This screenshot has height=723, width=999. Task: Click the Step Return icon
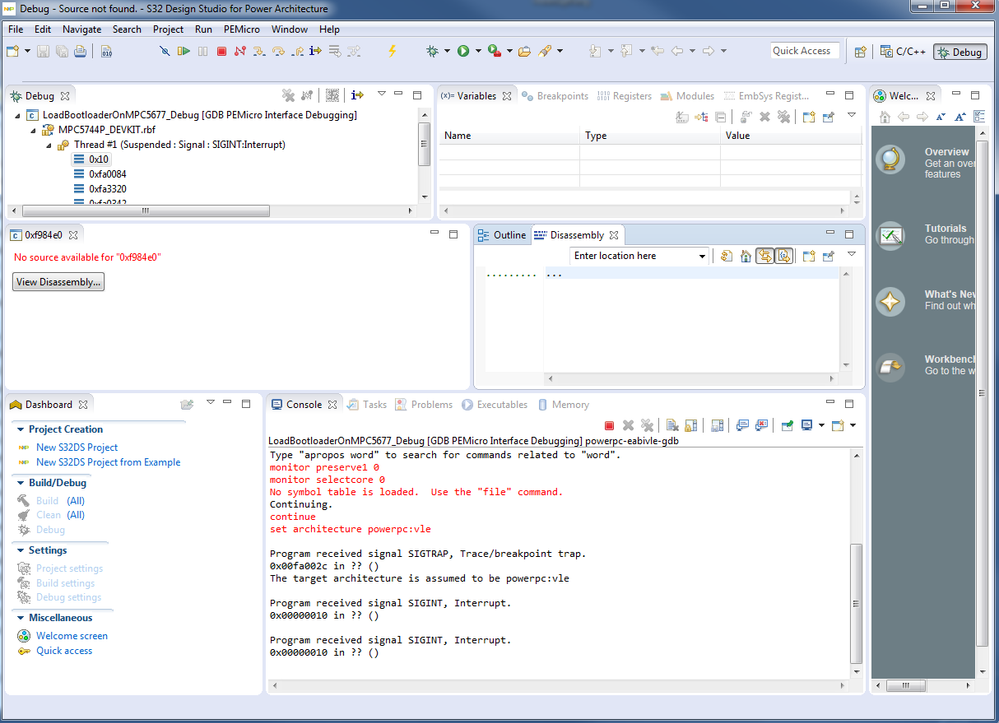click(297, 51)
